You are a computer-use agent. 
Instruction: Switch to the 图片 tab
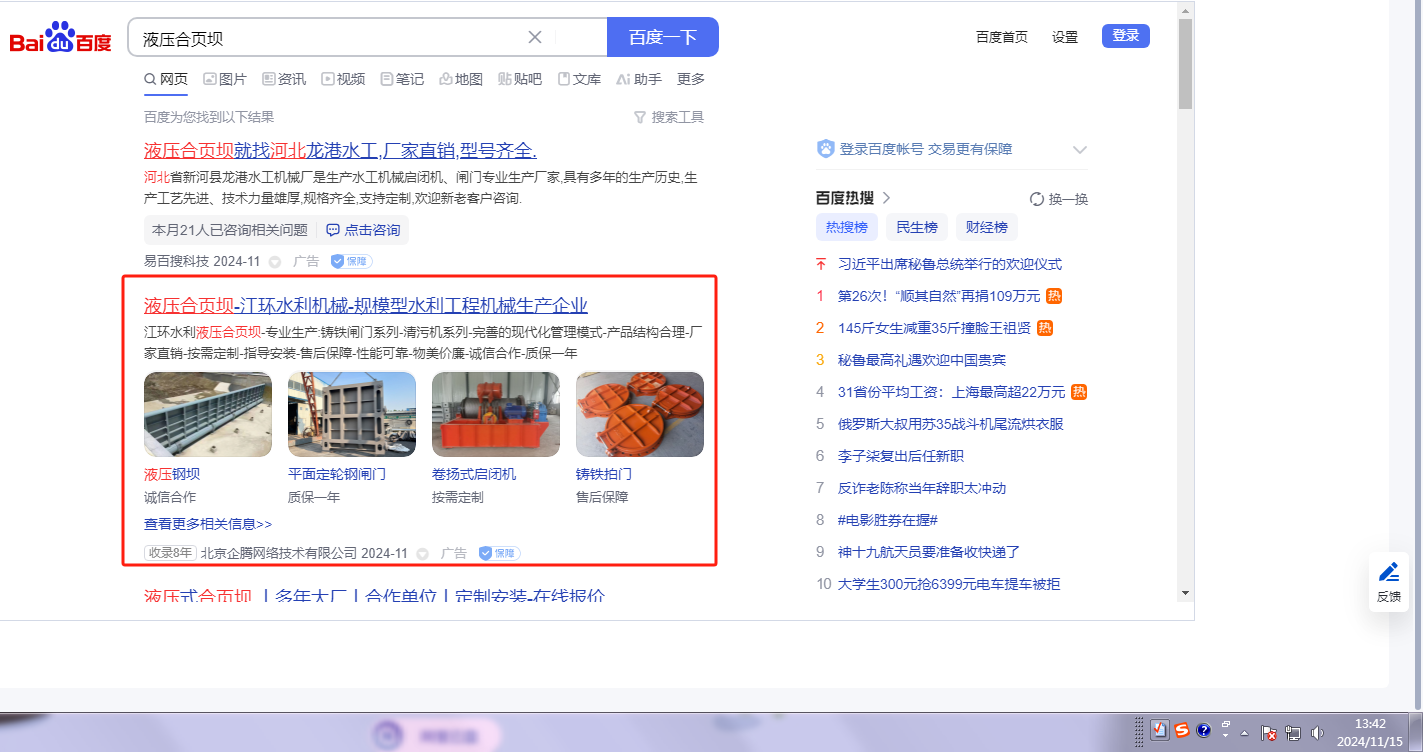tap(225, 79)
